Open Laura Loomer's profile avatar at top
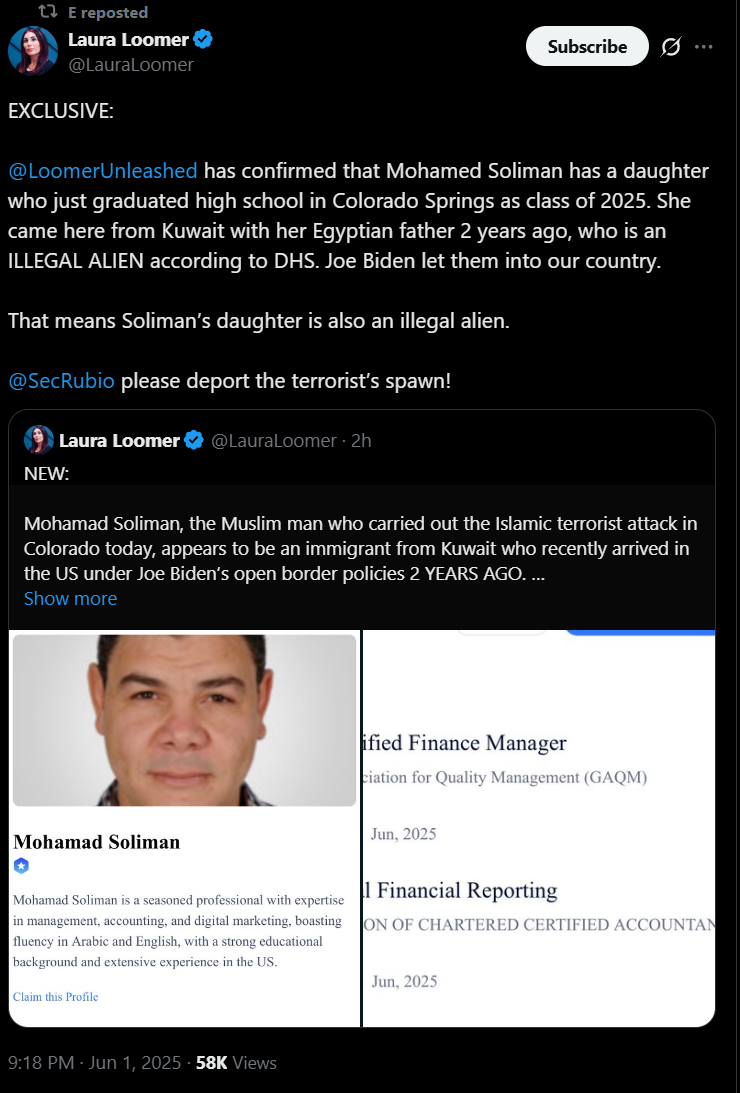 (x=33, y=51)
